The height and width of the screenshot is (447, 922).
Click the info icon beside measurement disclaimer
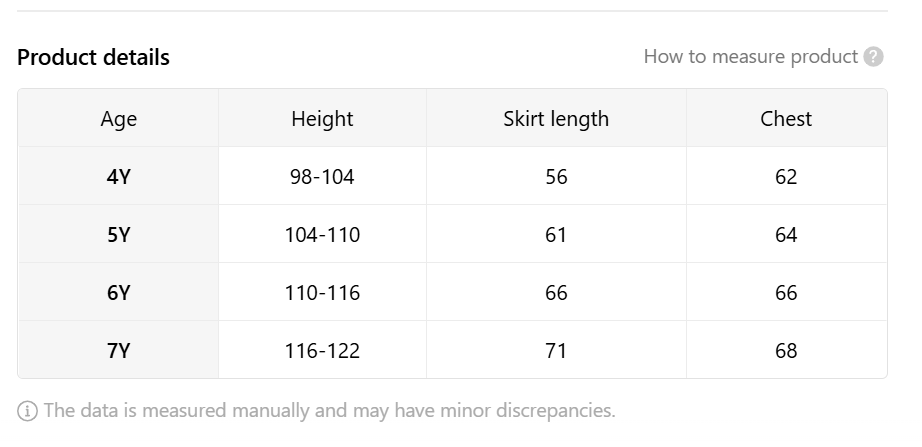click(x=27, y=411)
